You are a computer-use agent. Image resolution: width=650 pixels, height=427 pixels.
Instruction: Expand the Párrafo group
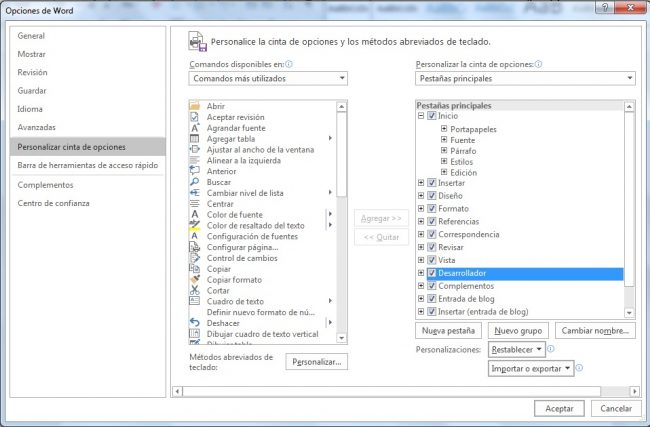pos(444,150)
